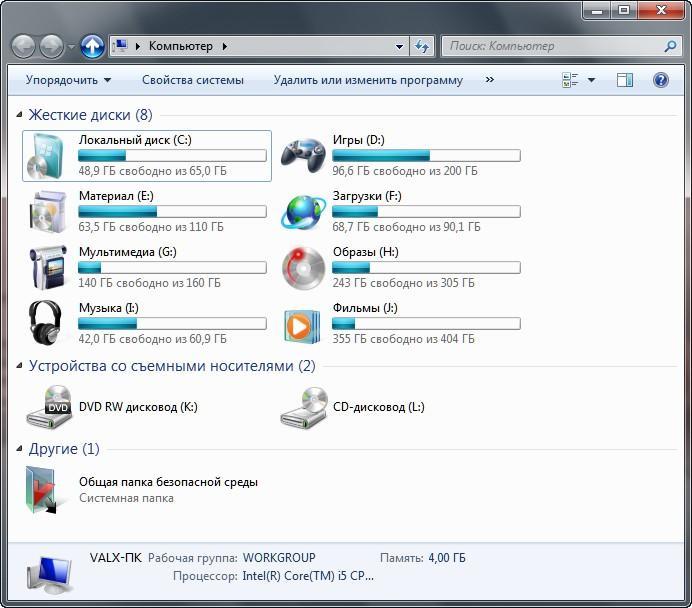
Task: Open the Упорядочить menu
Action: click(x=68, y=80)
